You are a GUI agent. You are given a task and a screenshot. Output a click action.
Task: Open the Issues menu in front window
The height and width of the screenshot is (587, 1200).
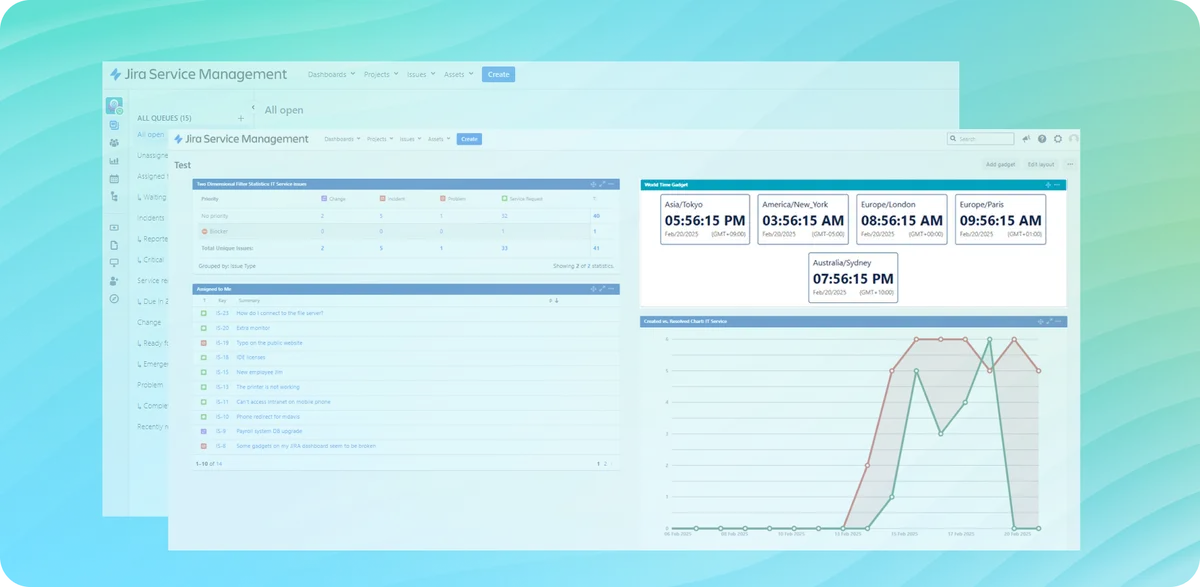tap(410, 139)
